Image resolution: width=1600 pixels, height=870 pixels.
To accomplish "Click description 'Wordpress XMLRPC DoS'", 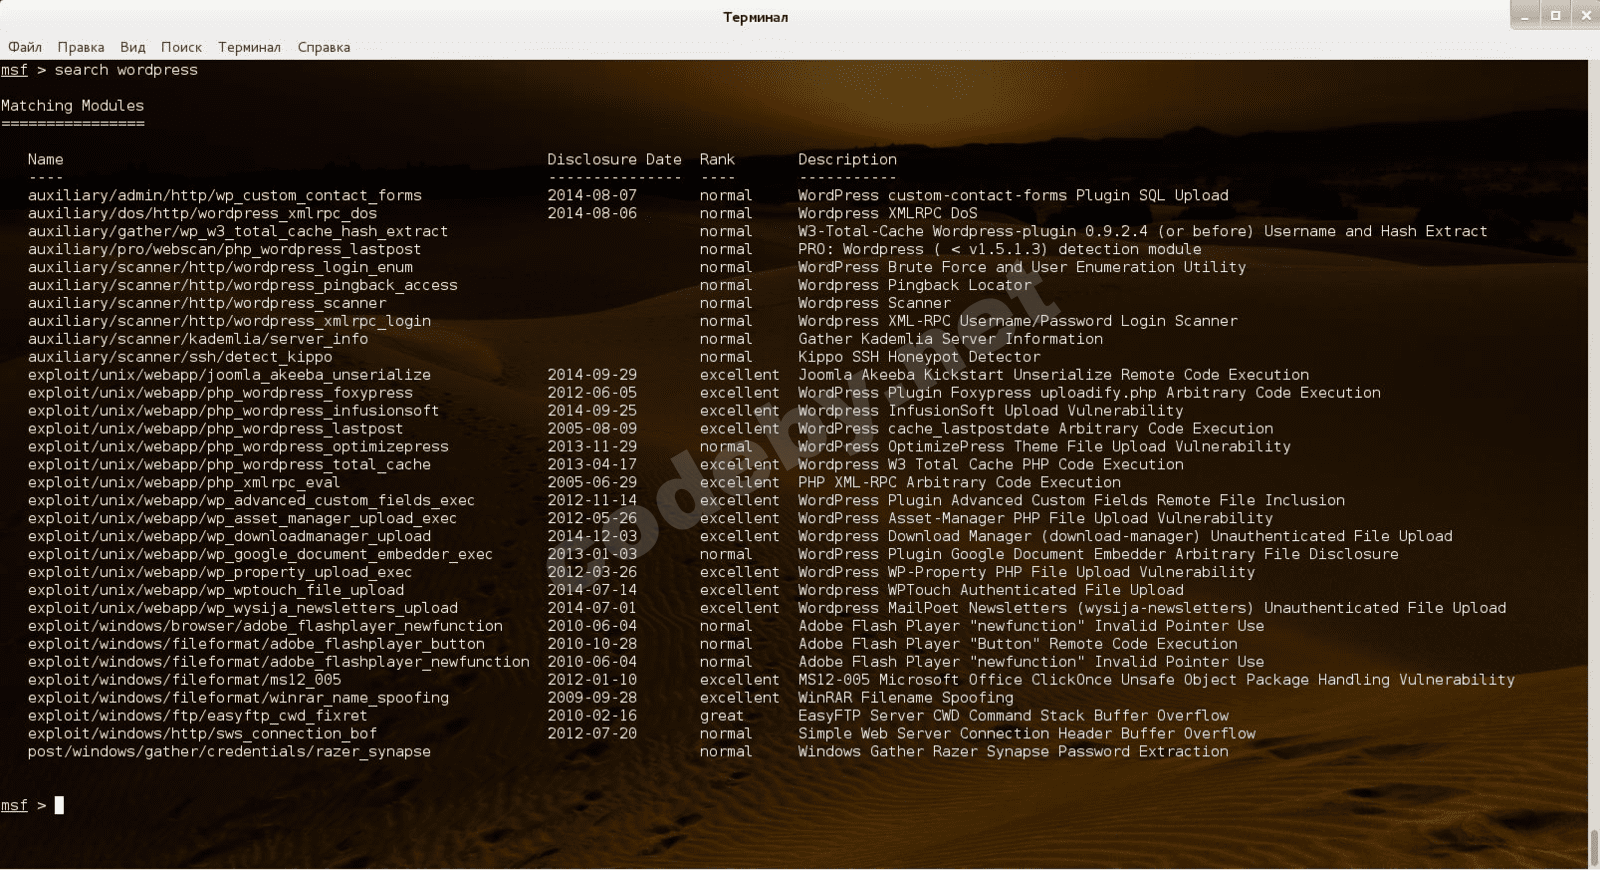I will pyautogui.click(x=888, y=214).
